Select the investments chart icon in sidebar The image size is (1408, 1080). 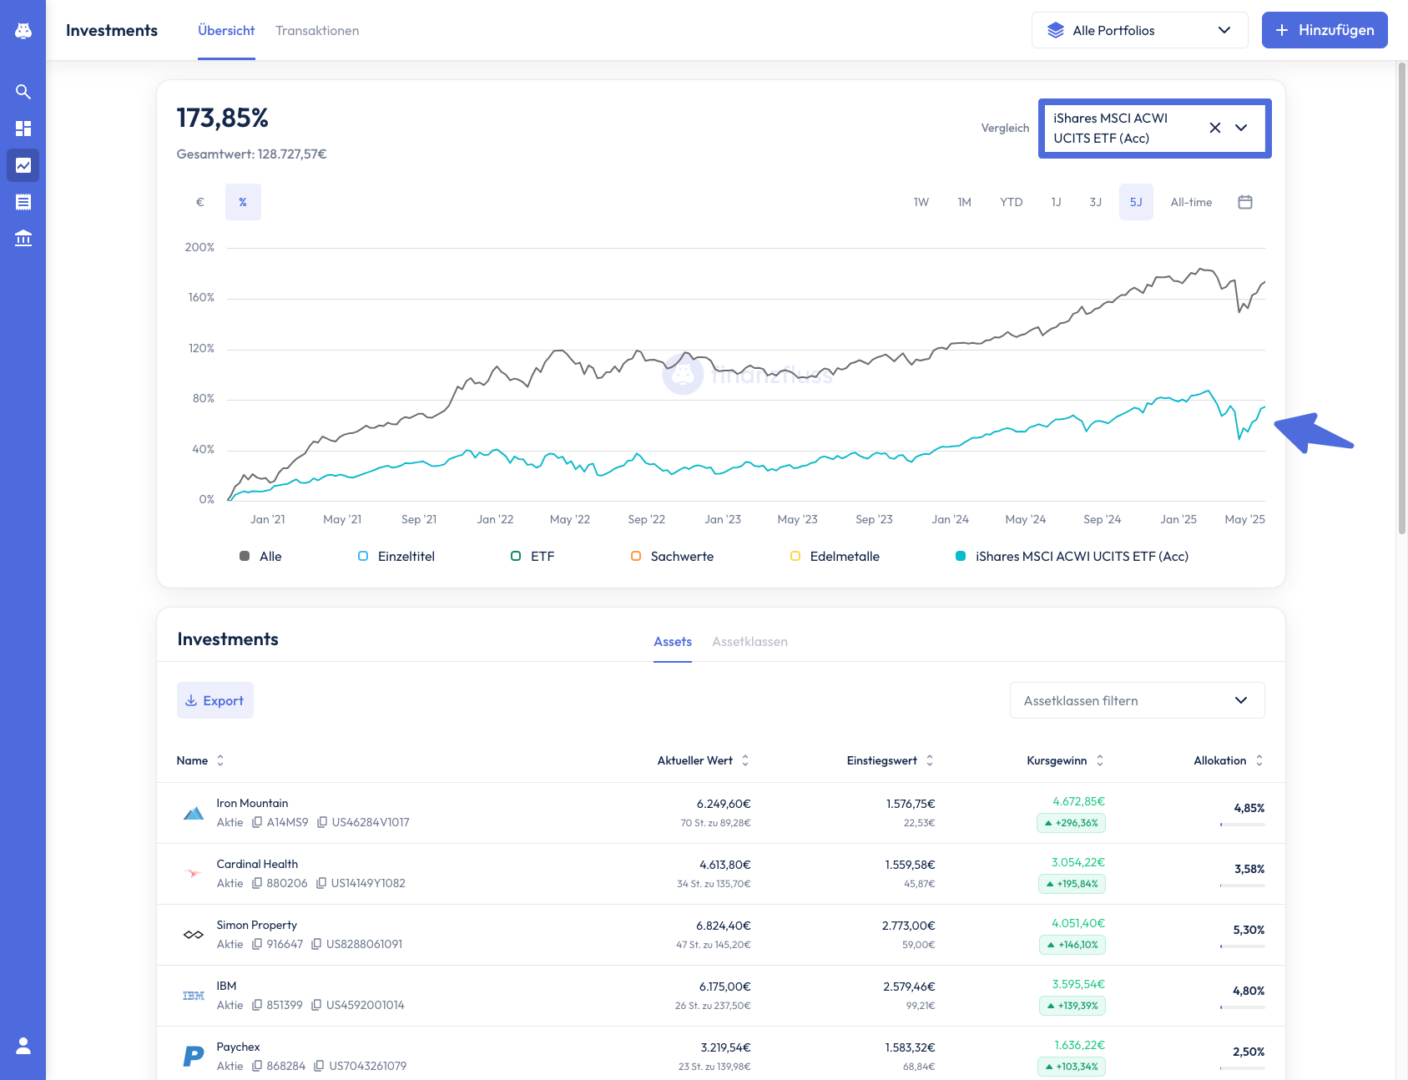click(23, 166)
